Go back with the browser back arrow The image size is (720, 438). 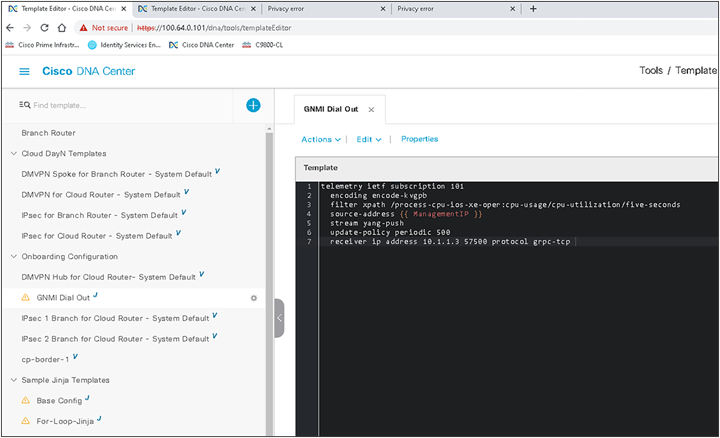(10, 28)
